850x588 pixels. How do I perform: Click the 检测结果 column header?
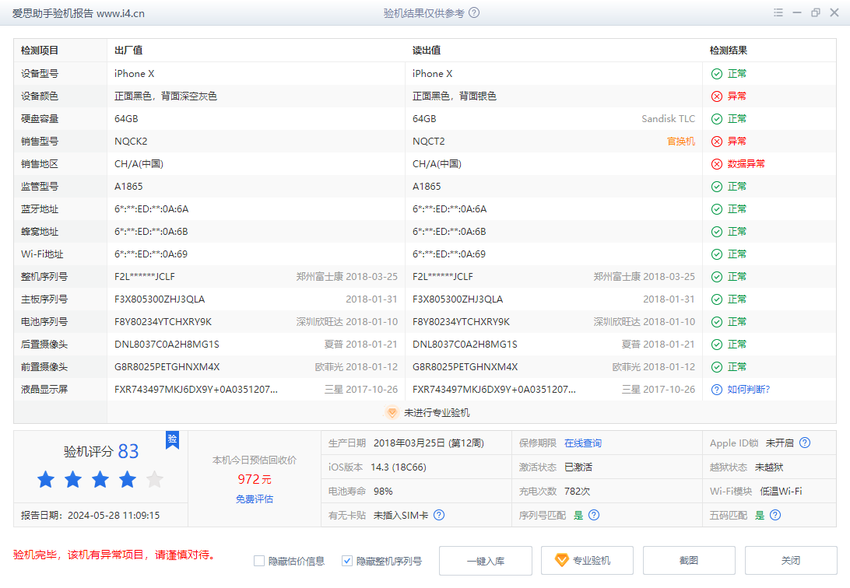(729, 50)
